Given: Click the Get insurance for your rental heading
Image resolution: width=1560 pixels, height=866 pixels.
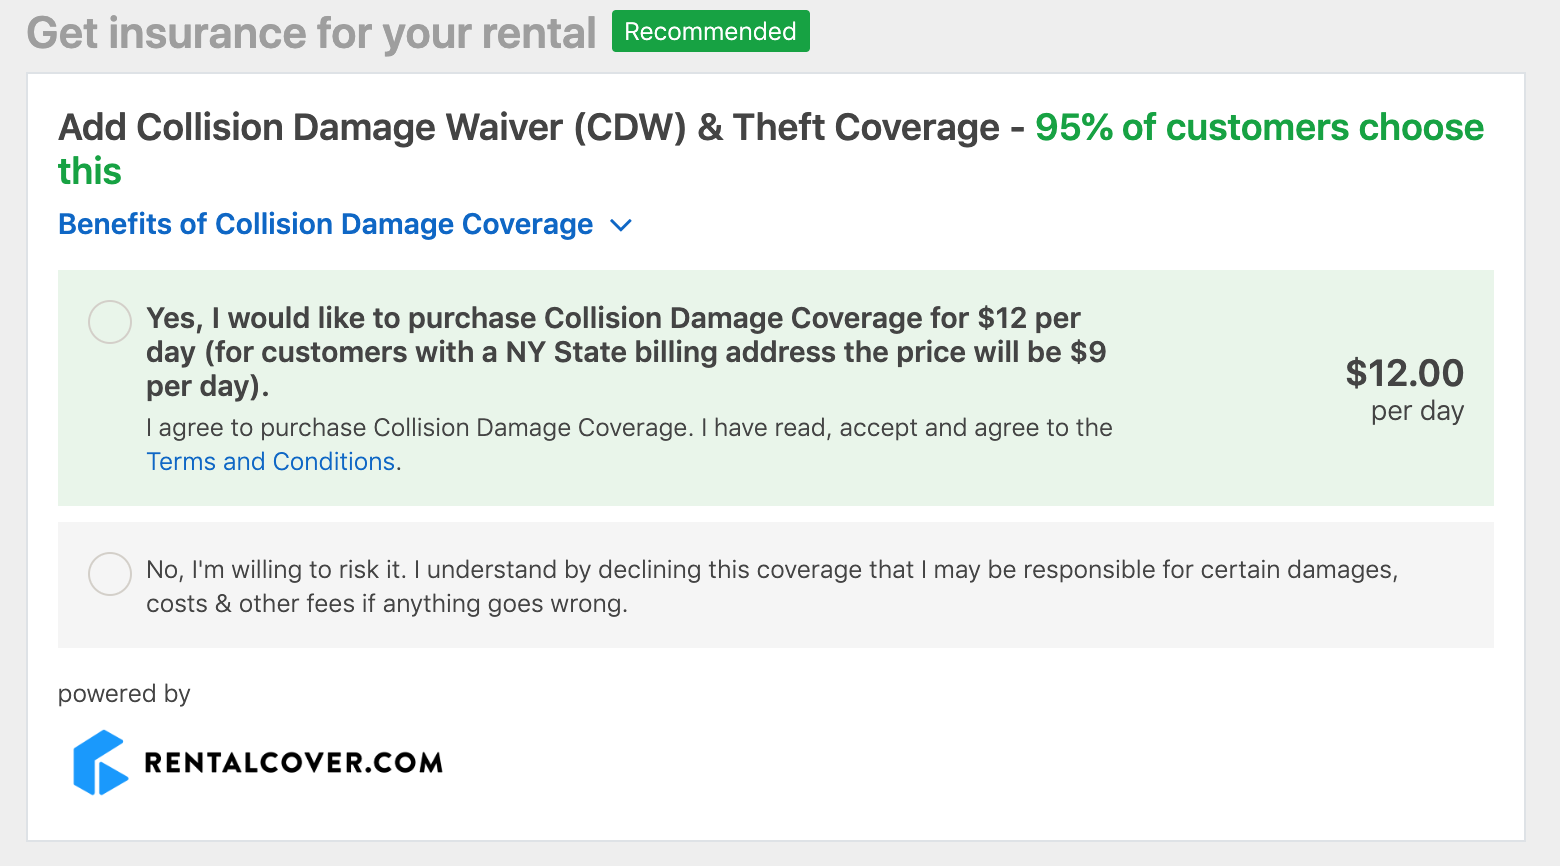Looking at the screenshot, I should click(311, 33).
